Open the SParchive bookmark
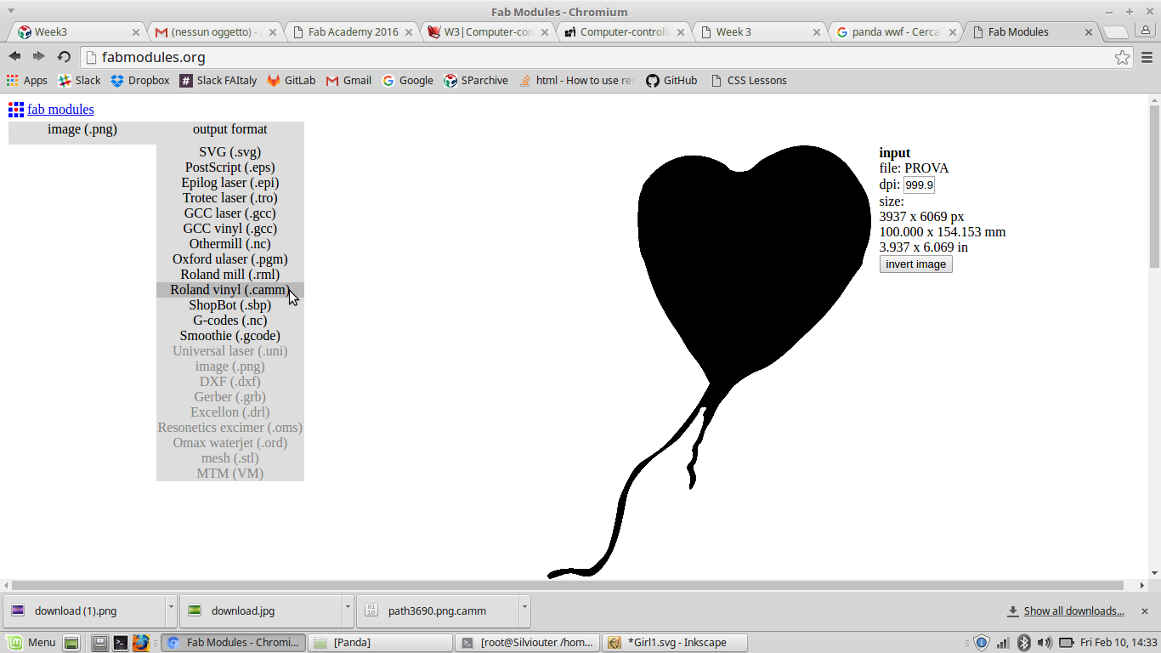 pyautogui.click(x=476, y=80)
